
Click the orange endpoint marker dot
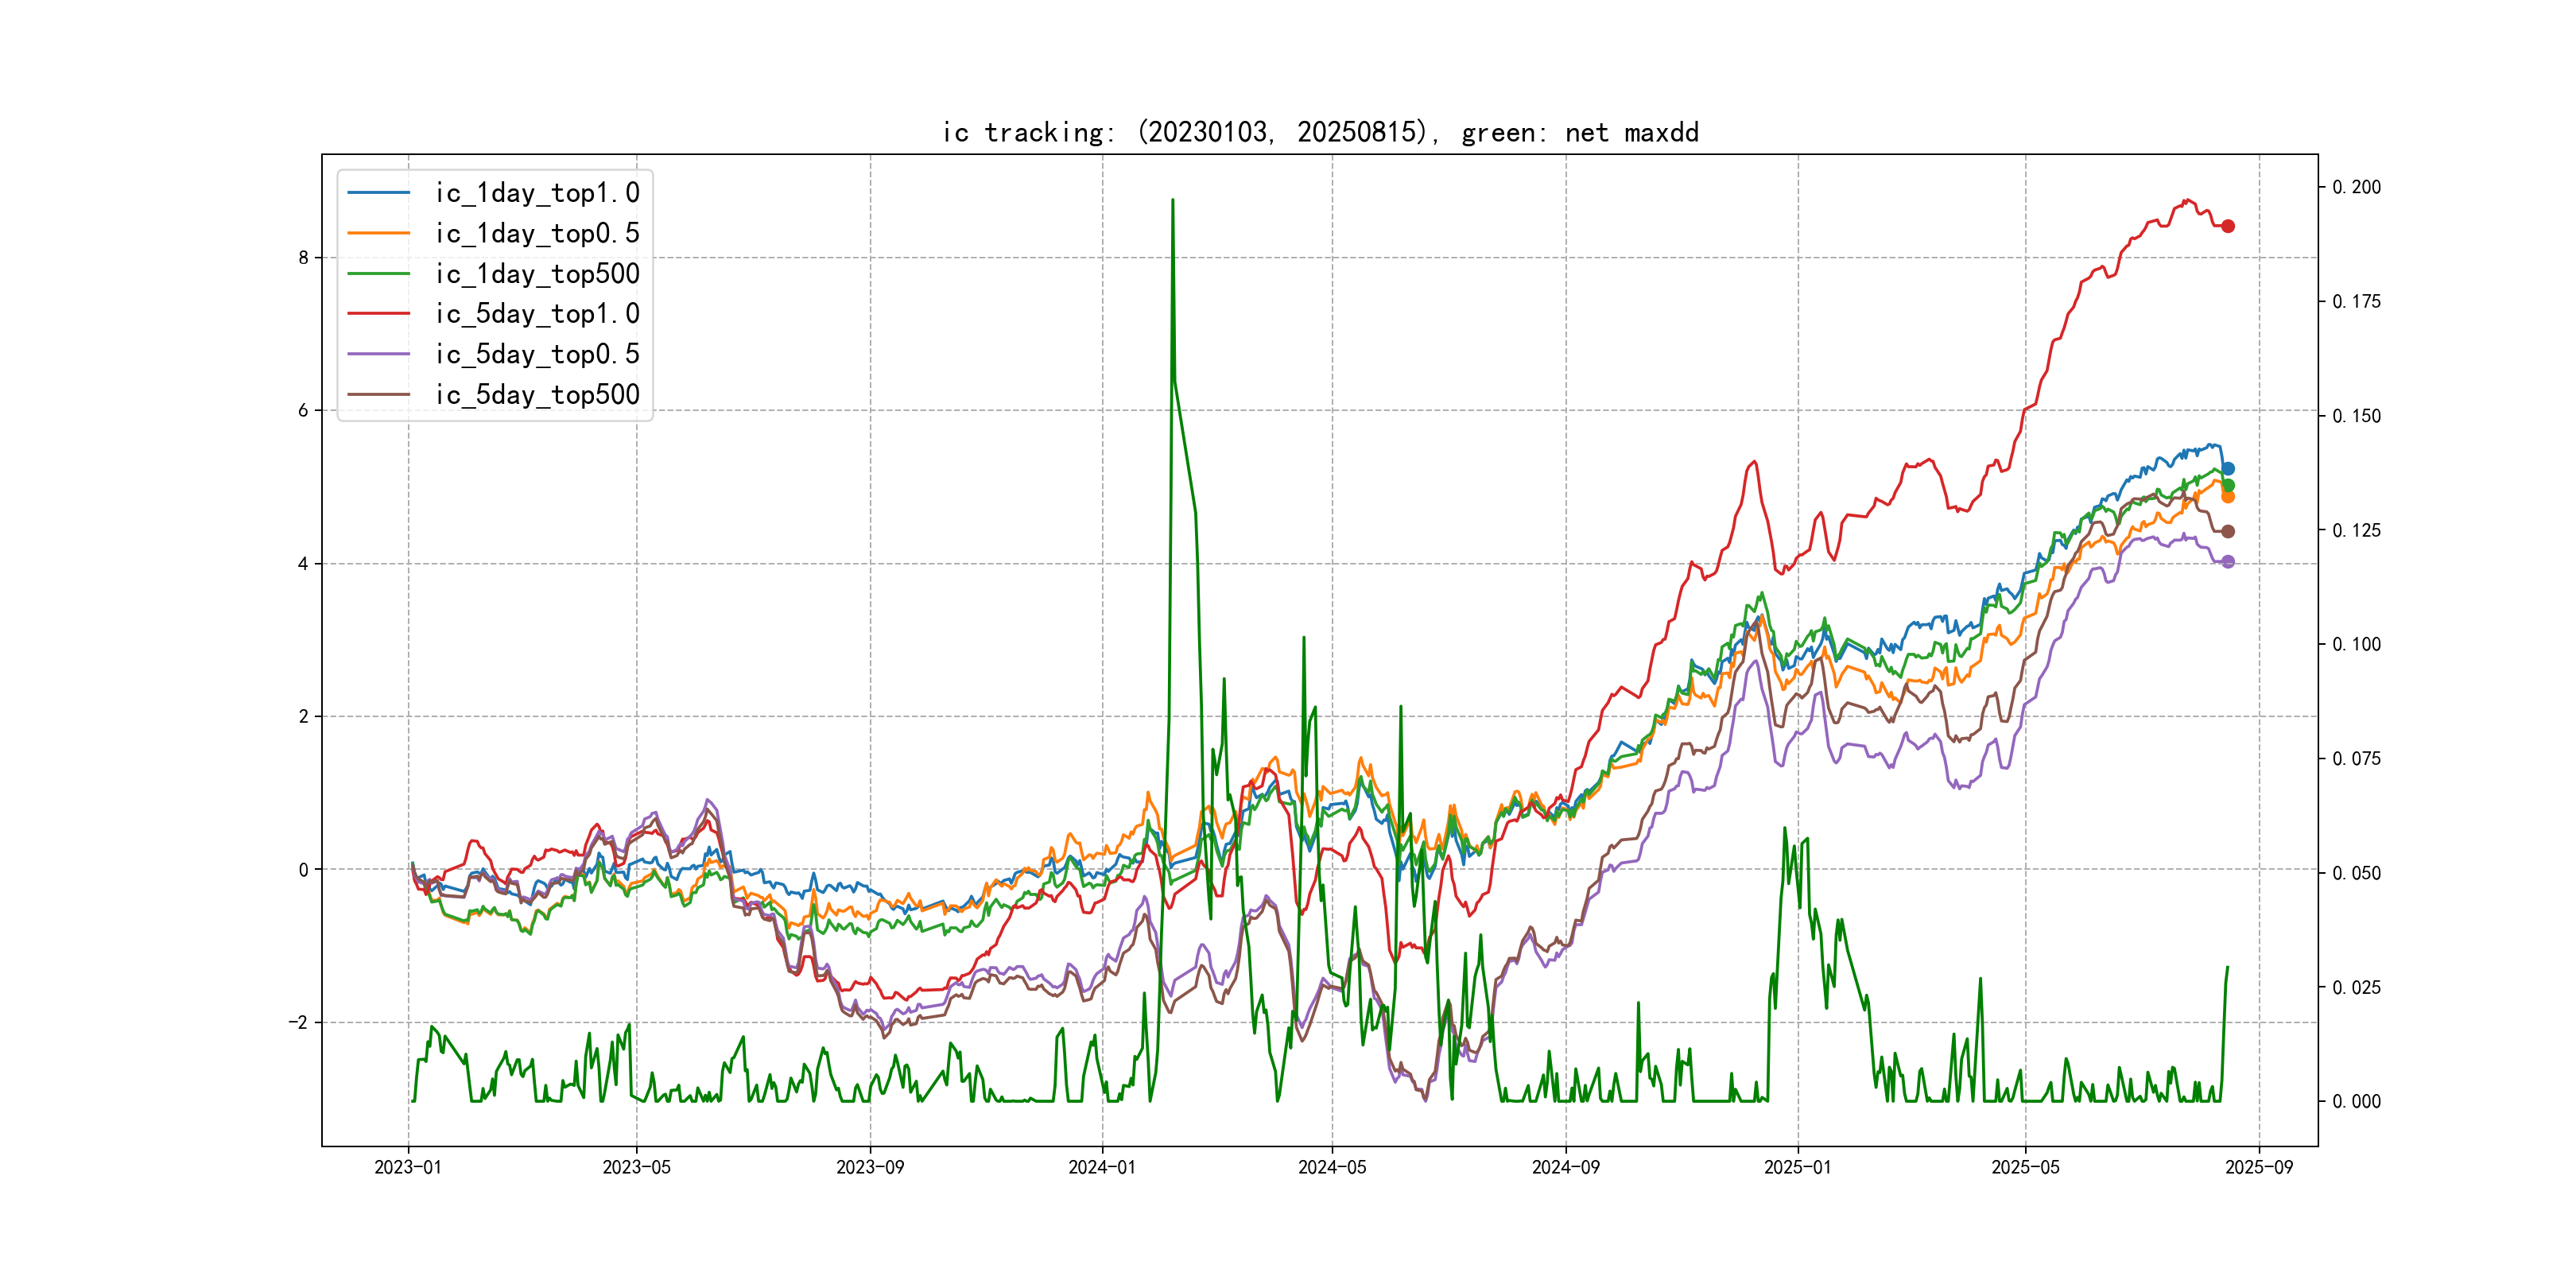pos(2228,497)
